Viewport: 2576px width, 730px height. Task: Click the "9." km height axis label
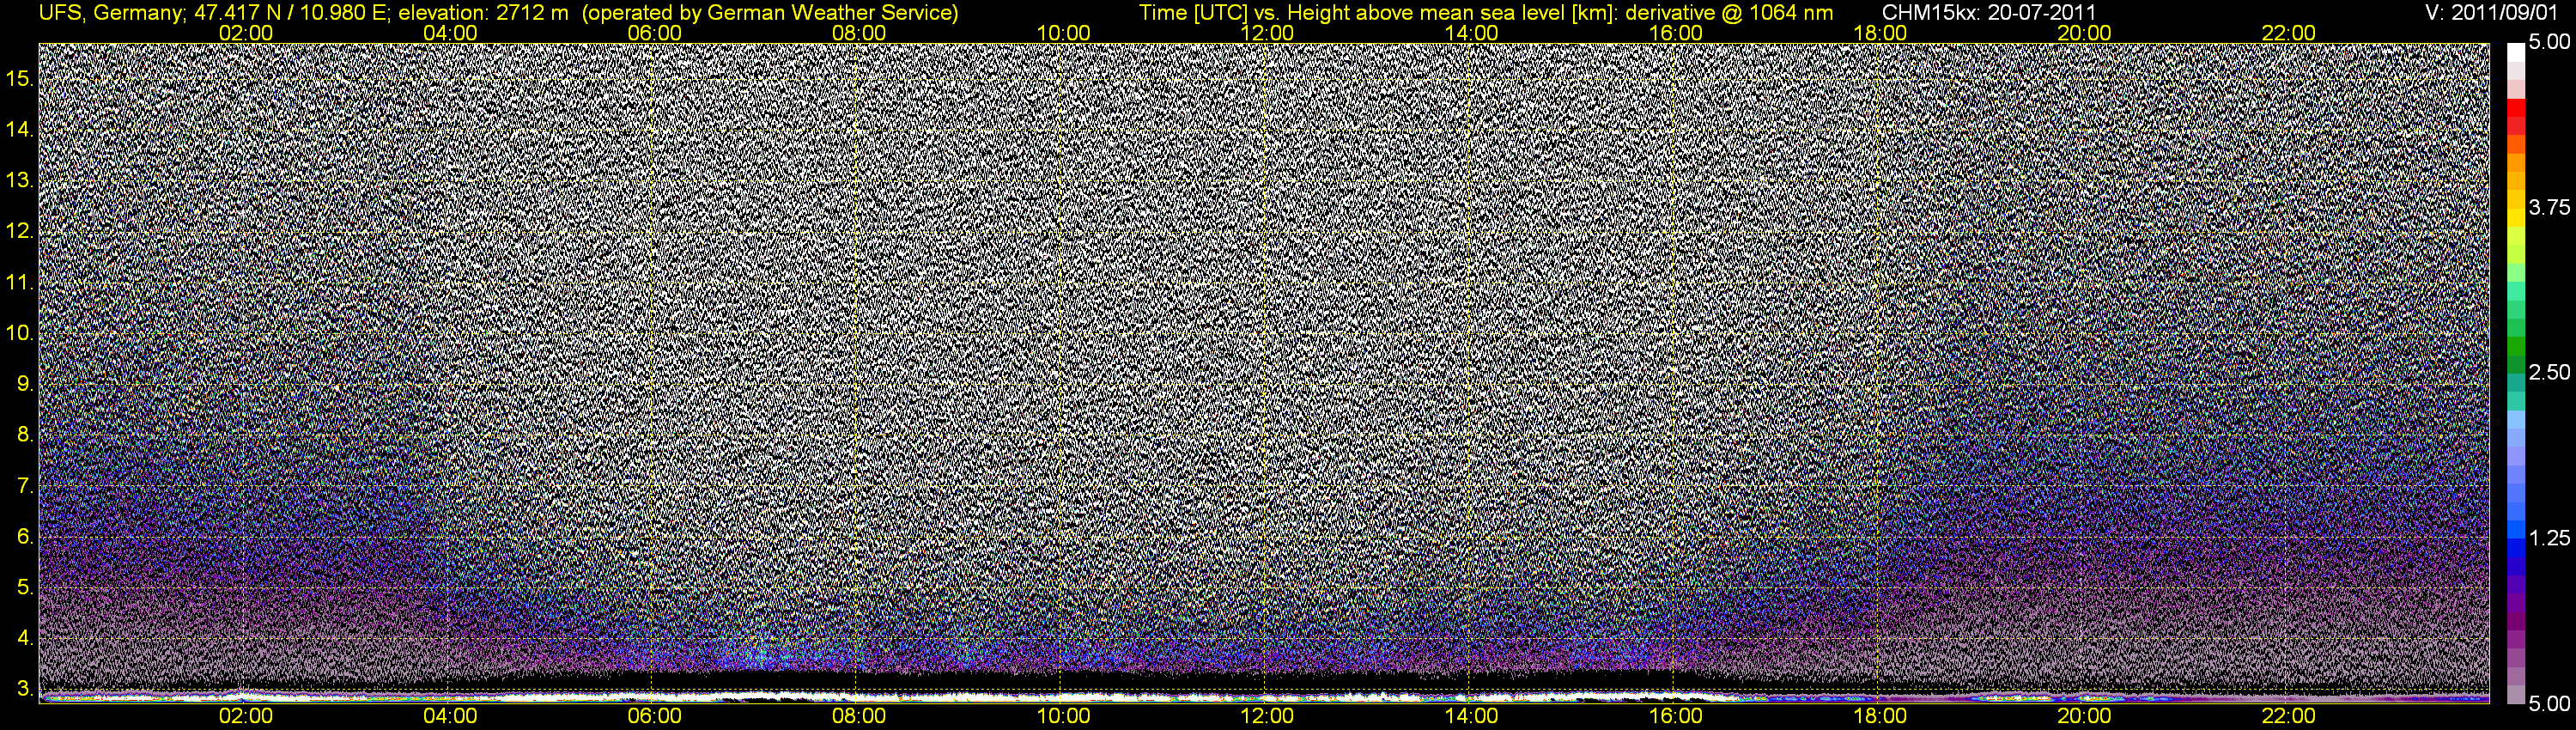coord(25,384)
